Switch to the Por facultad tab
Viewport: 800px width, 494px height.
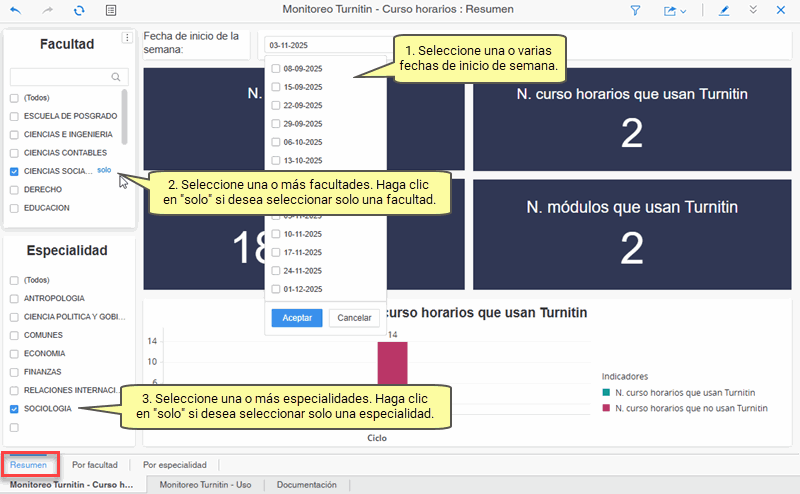click(94, 465)
